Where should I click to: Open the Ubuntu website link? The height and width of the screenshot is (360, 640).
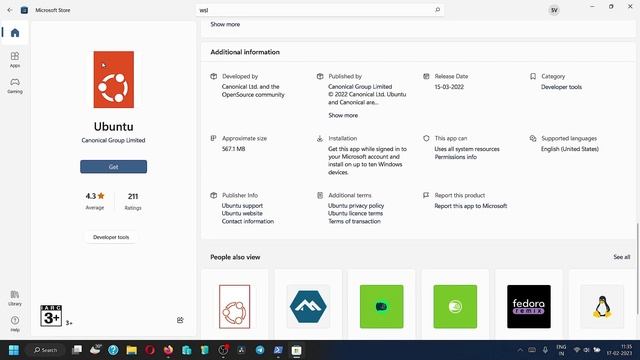point(242,213)
